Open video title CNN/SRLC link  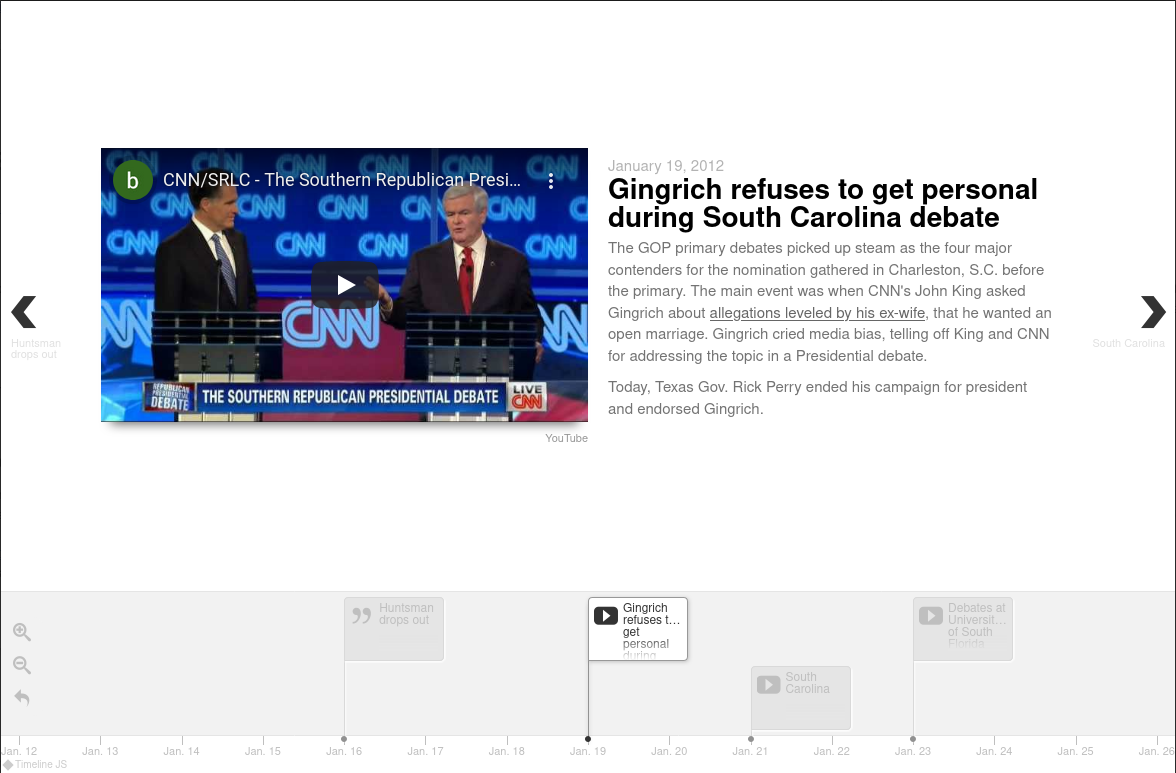pos(341,180)
